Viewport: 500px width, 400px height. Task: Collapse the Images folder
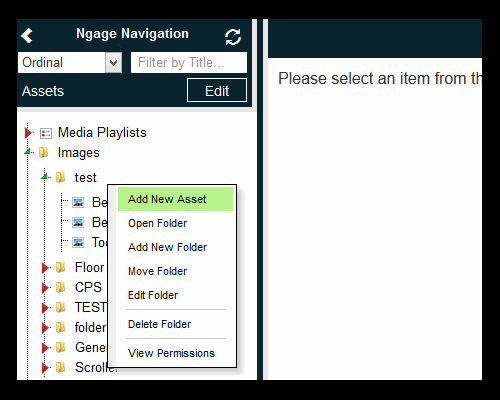(28, 152)
